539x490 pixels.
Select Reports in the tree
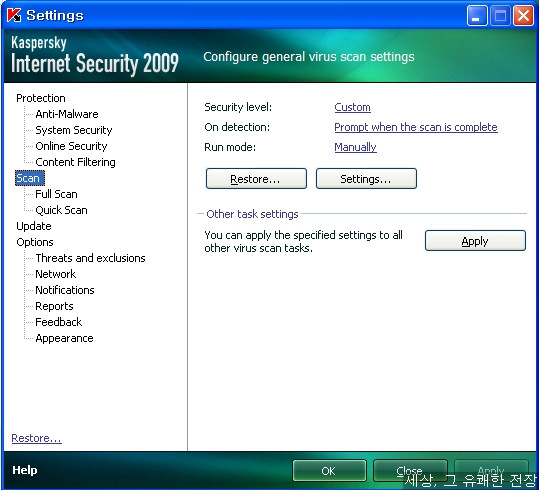coord(54,306)
